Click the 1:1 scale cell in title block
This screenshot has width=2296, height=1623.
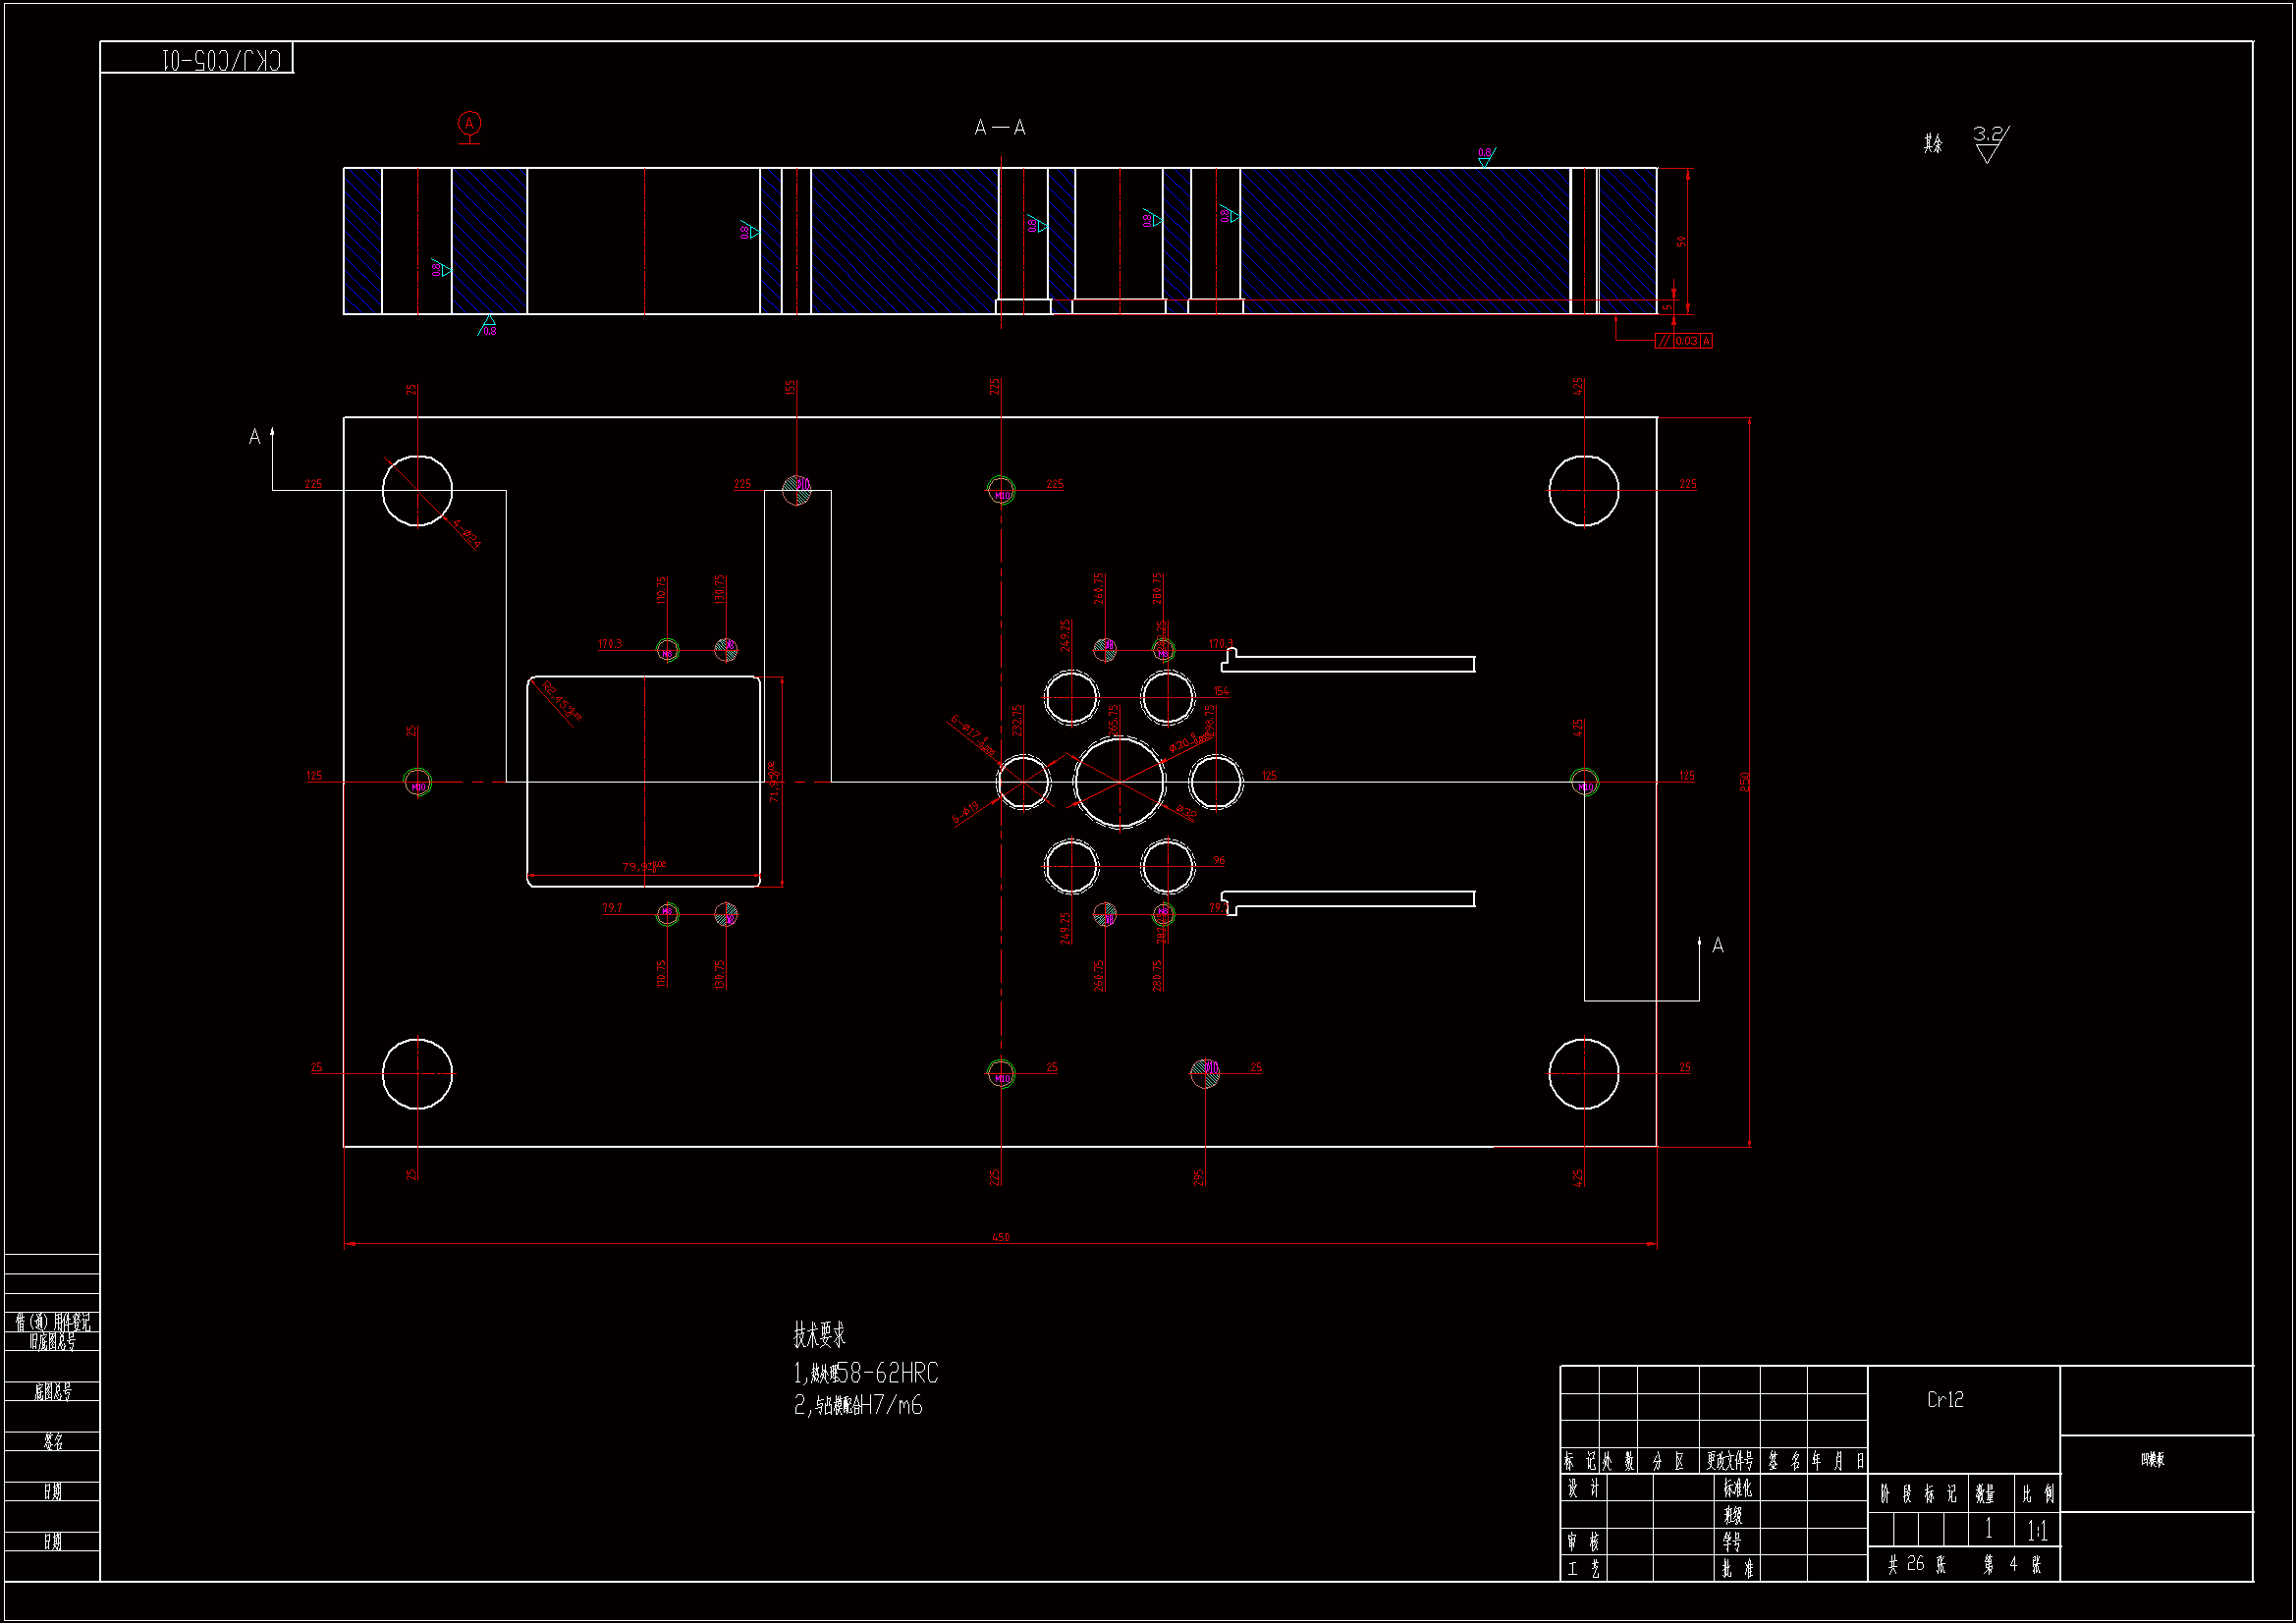[x=2036, y=1530]
